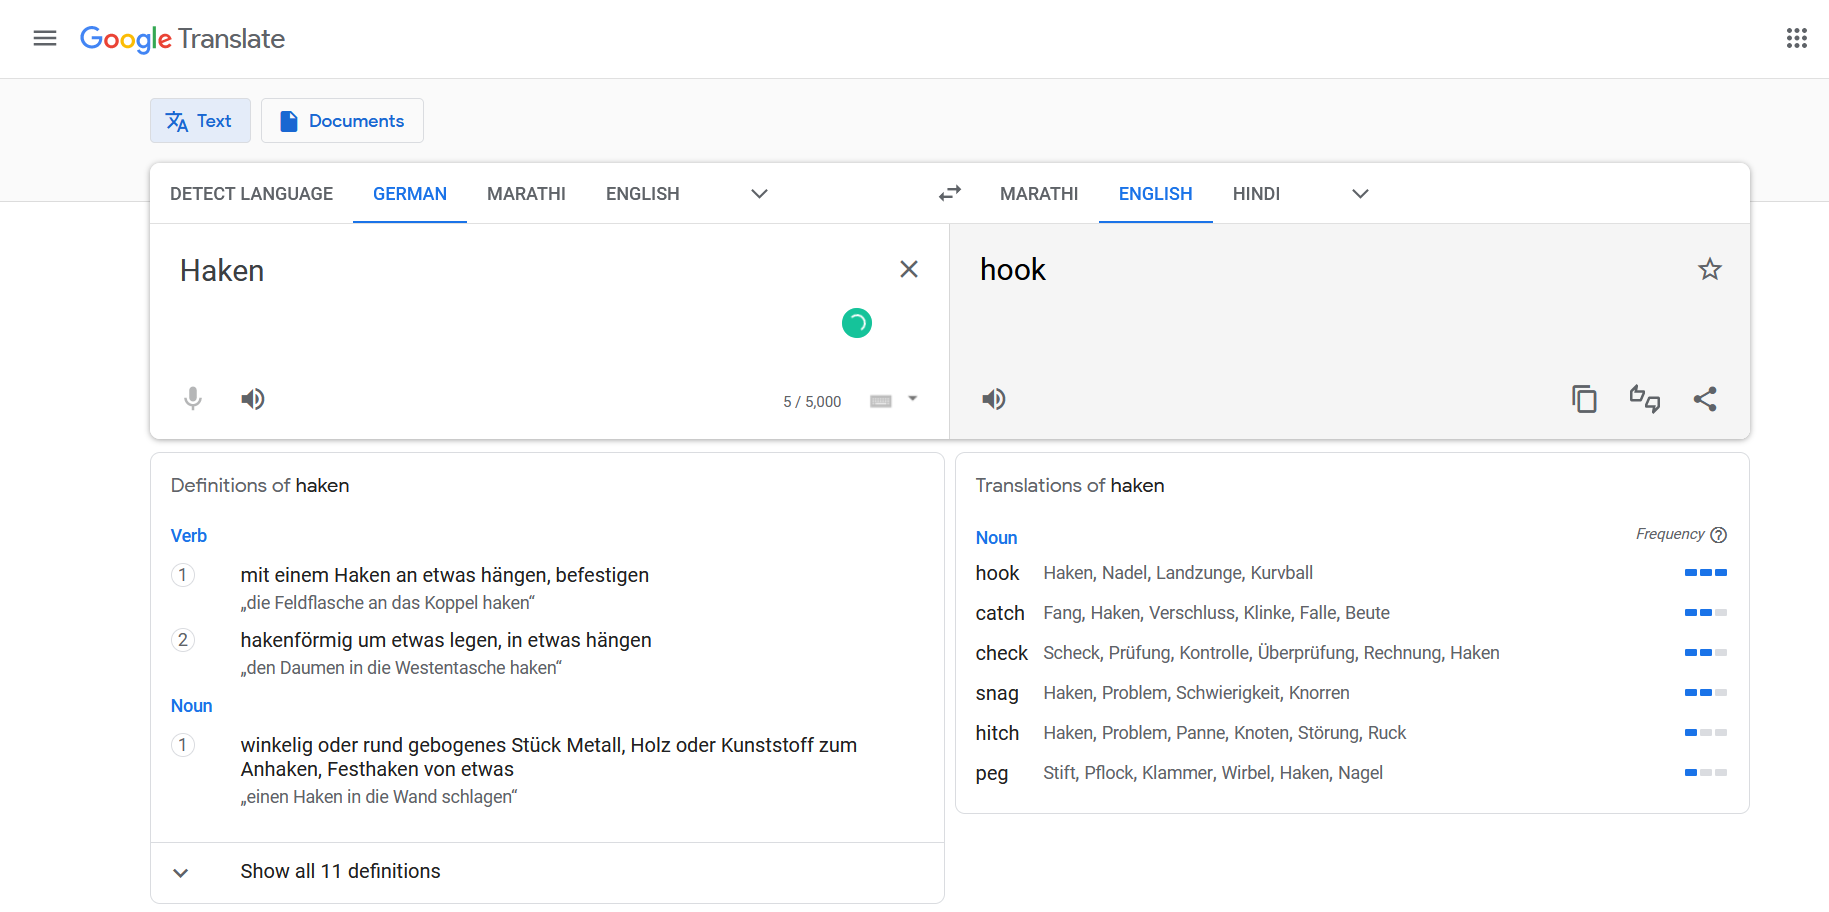Click reverse translation Verschluss
1829x912 pixels.
(x=1192, y=613)
